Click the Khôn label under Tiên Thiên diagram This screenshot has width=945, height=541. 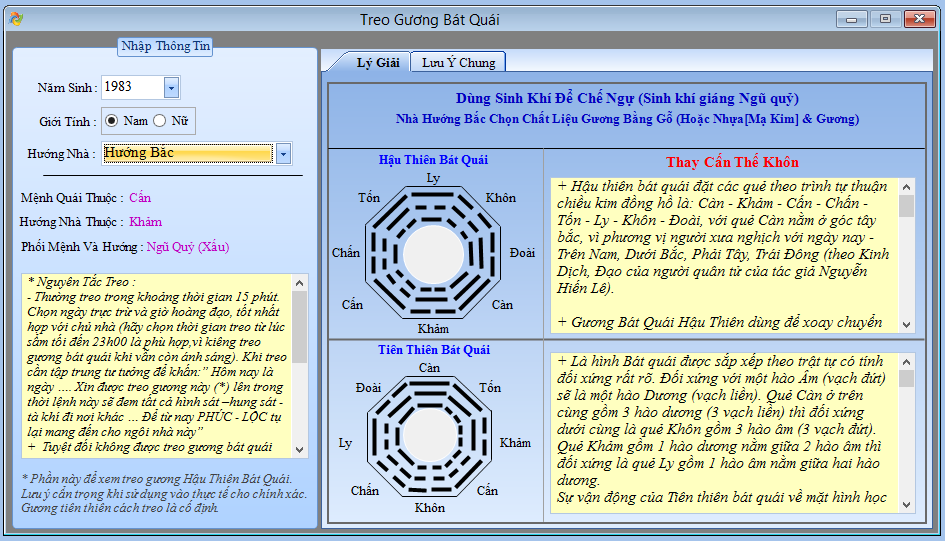coord(430,508)
